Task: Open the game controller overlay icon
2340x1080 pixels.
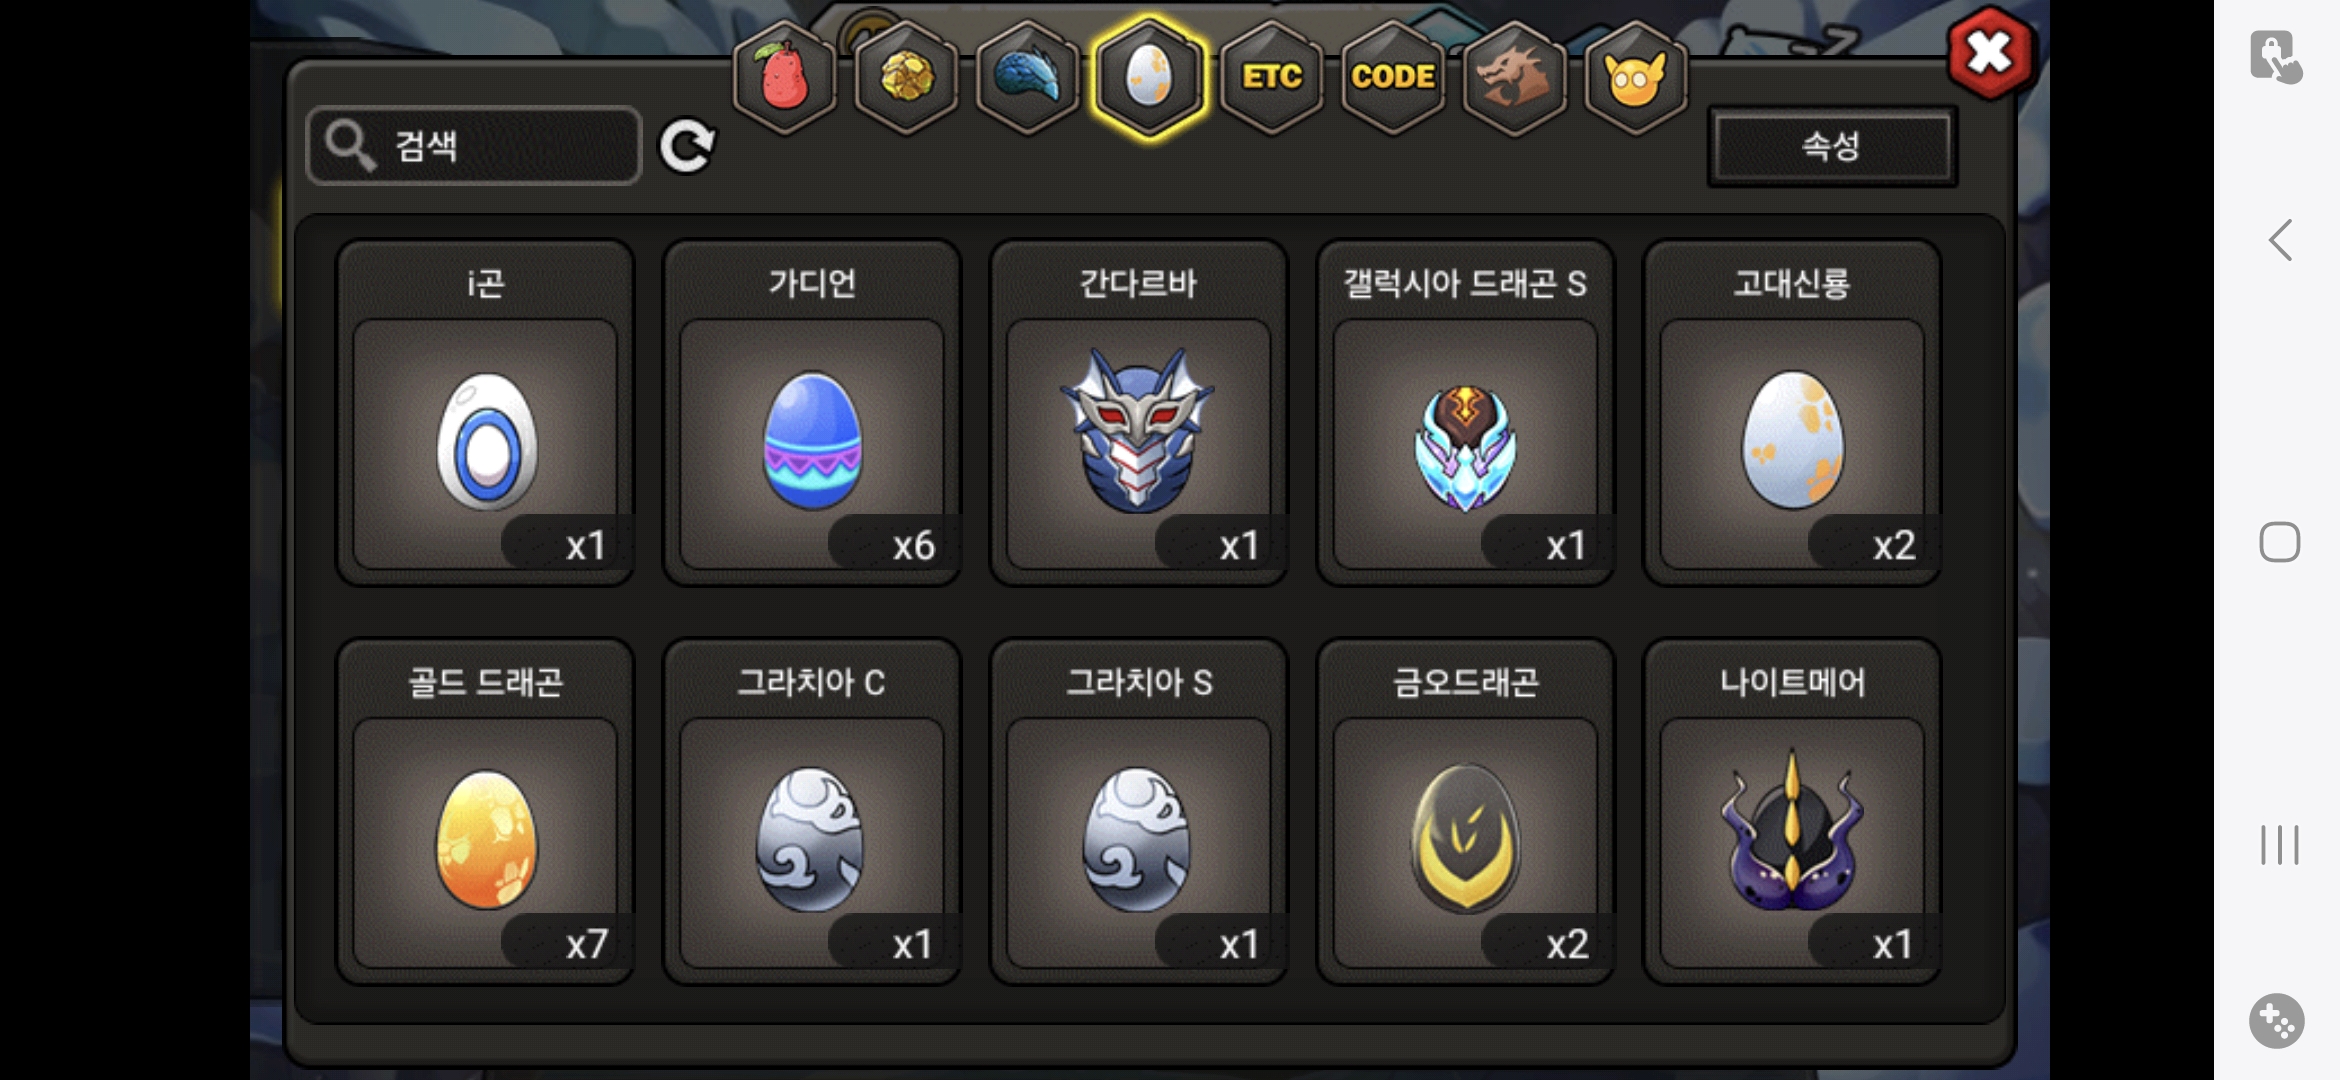Action: point(2276,1021)
